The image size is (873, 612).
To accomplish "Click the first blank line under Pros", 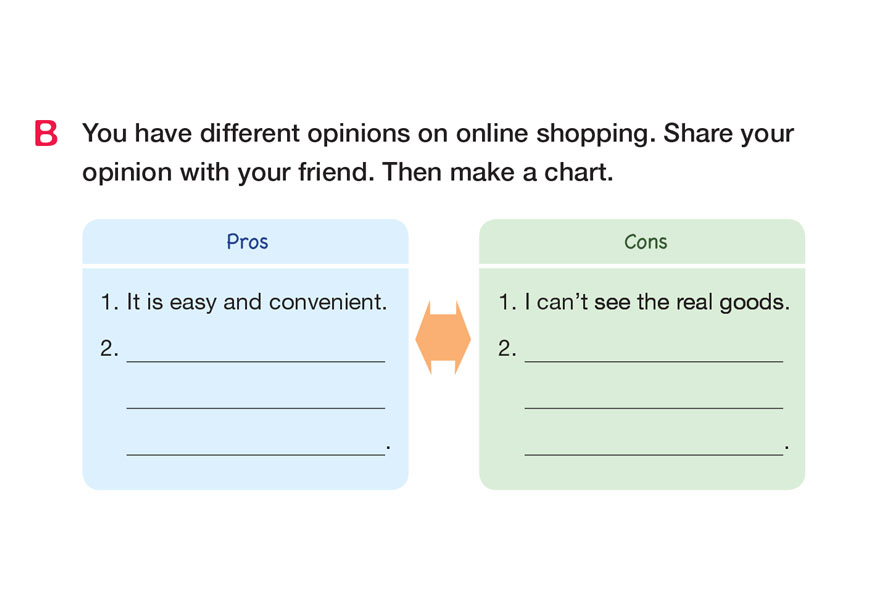I will coord(256,357).
